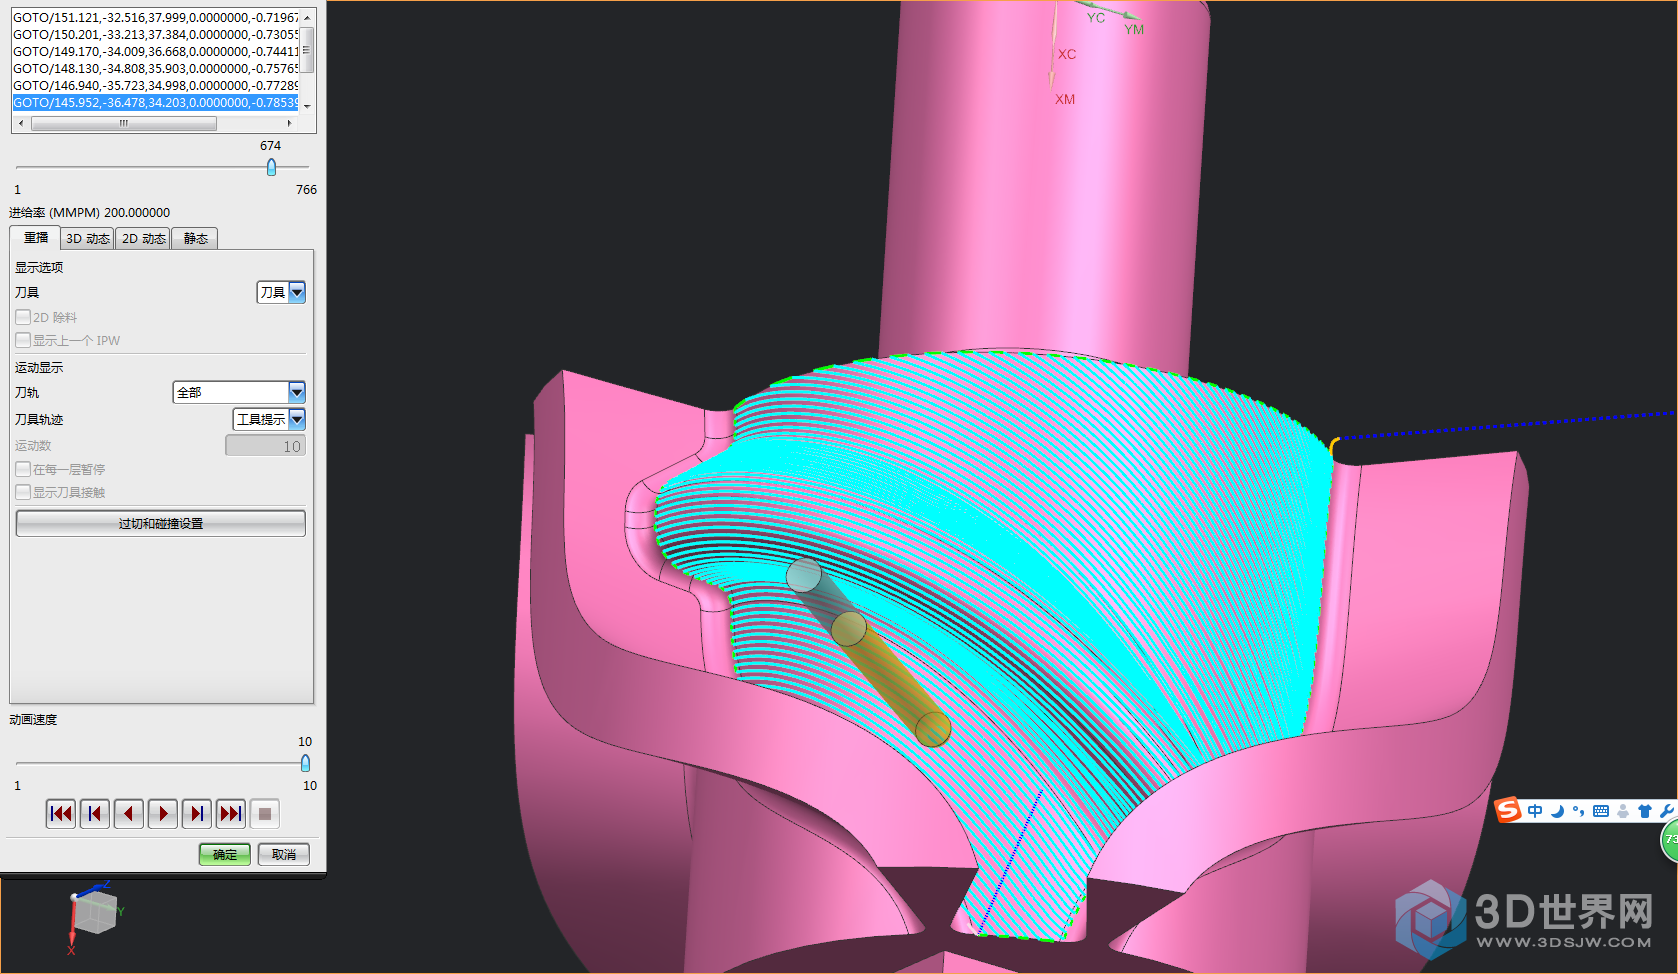Click the moon icon in IME bar
The image size is (1678, 974).
(1557, 811)
